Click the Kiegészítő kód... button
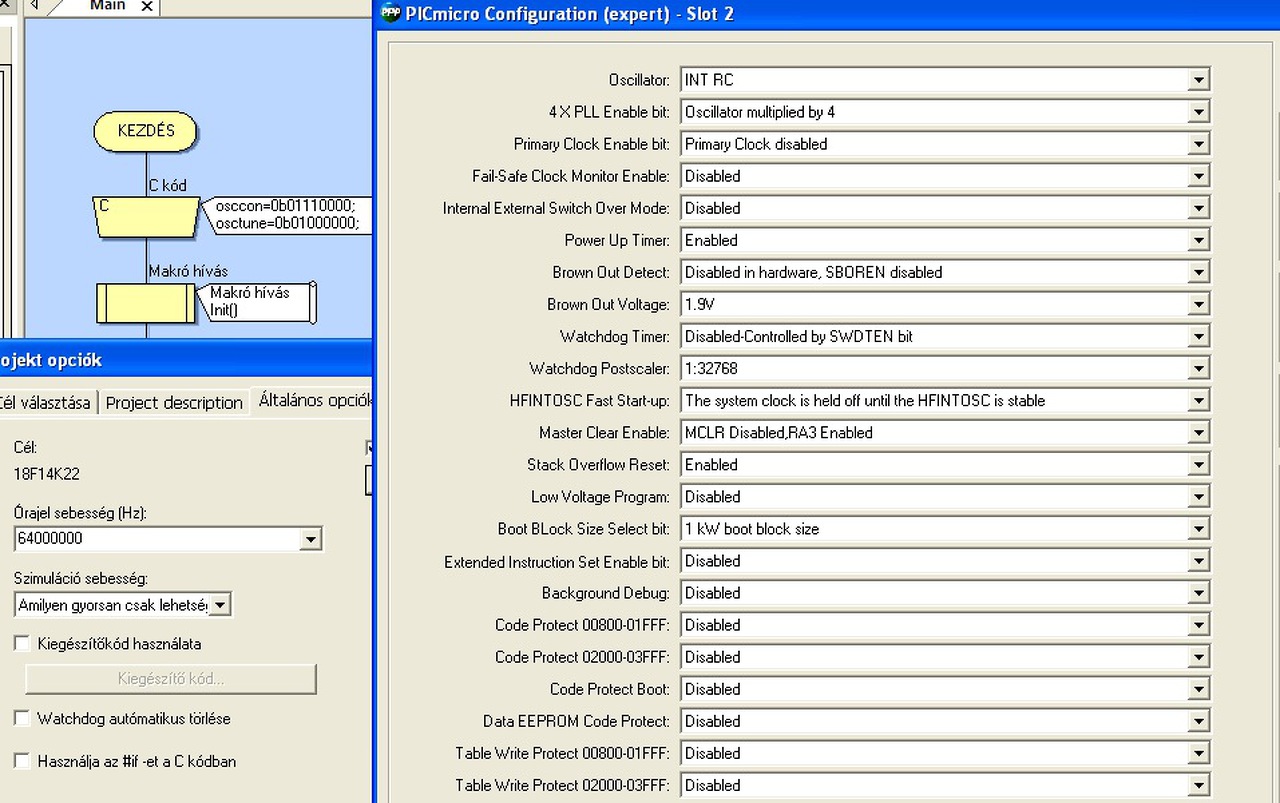 pos(171,679)
